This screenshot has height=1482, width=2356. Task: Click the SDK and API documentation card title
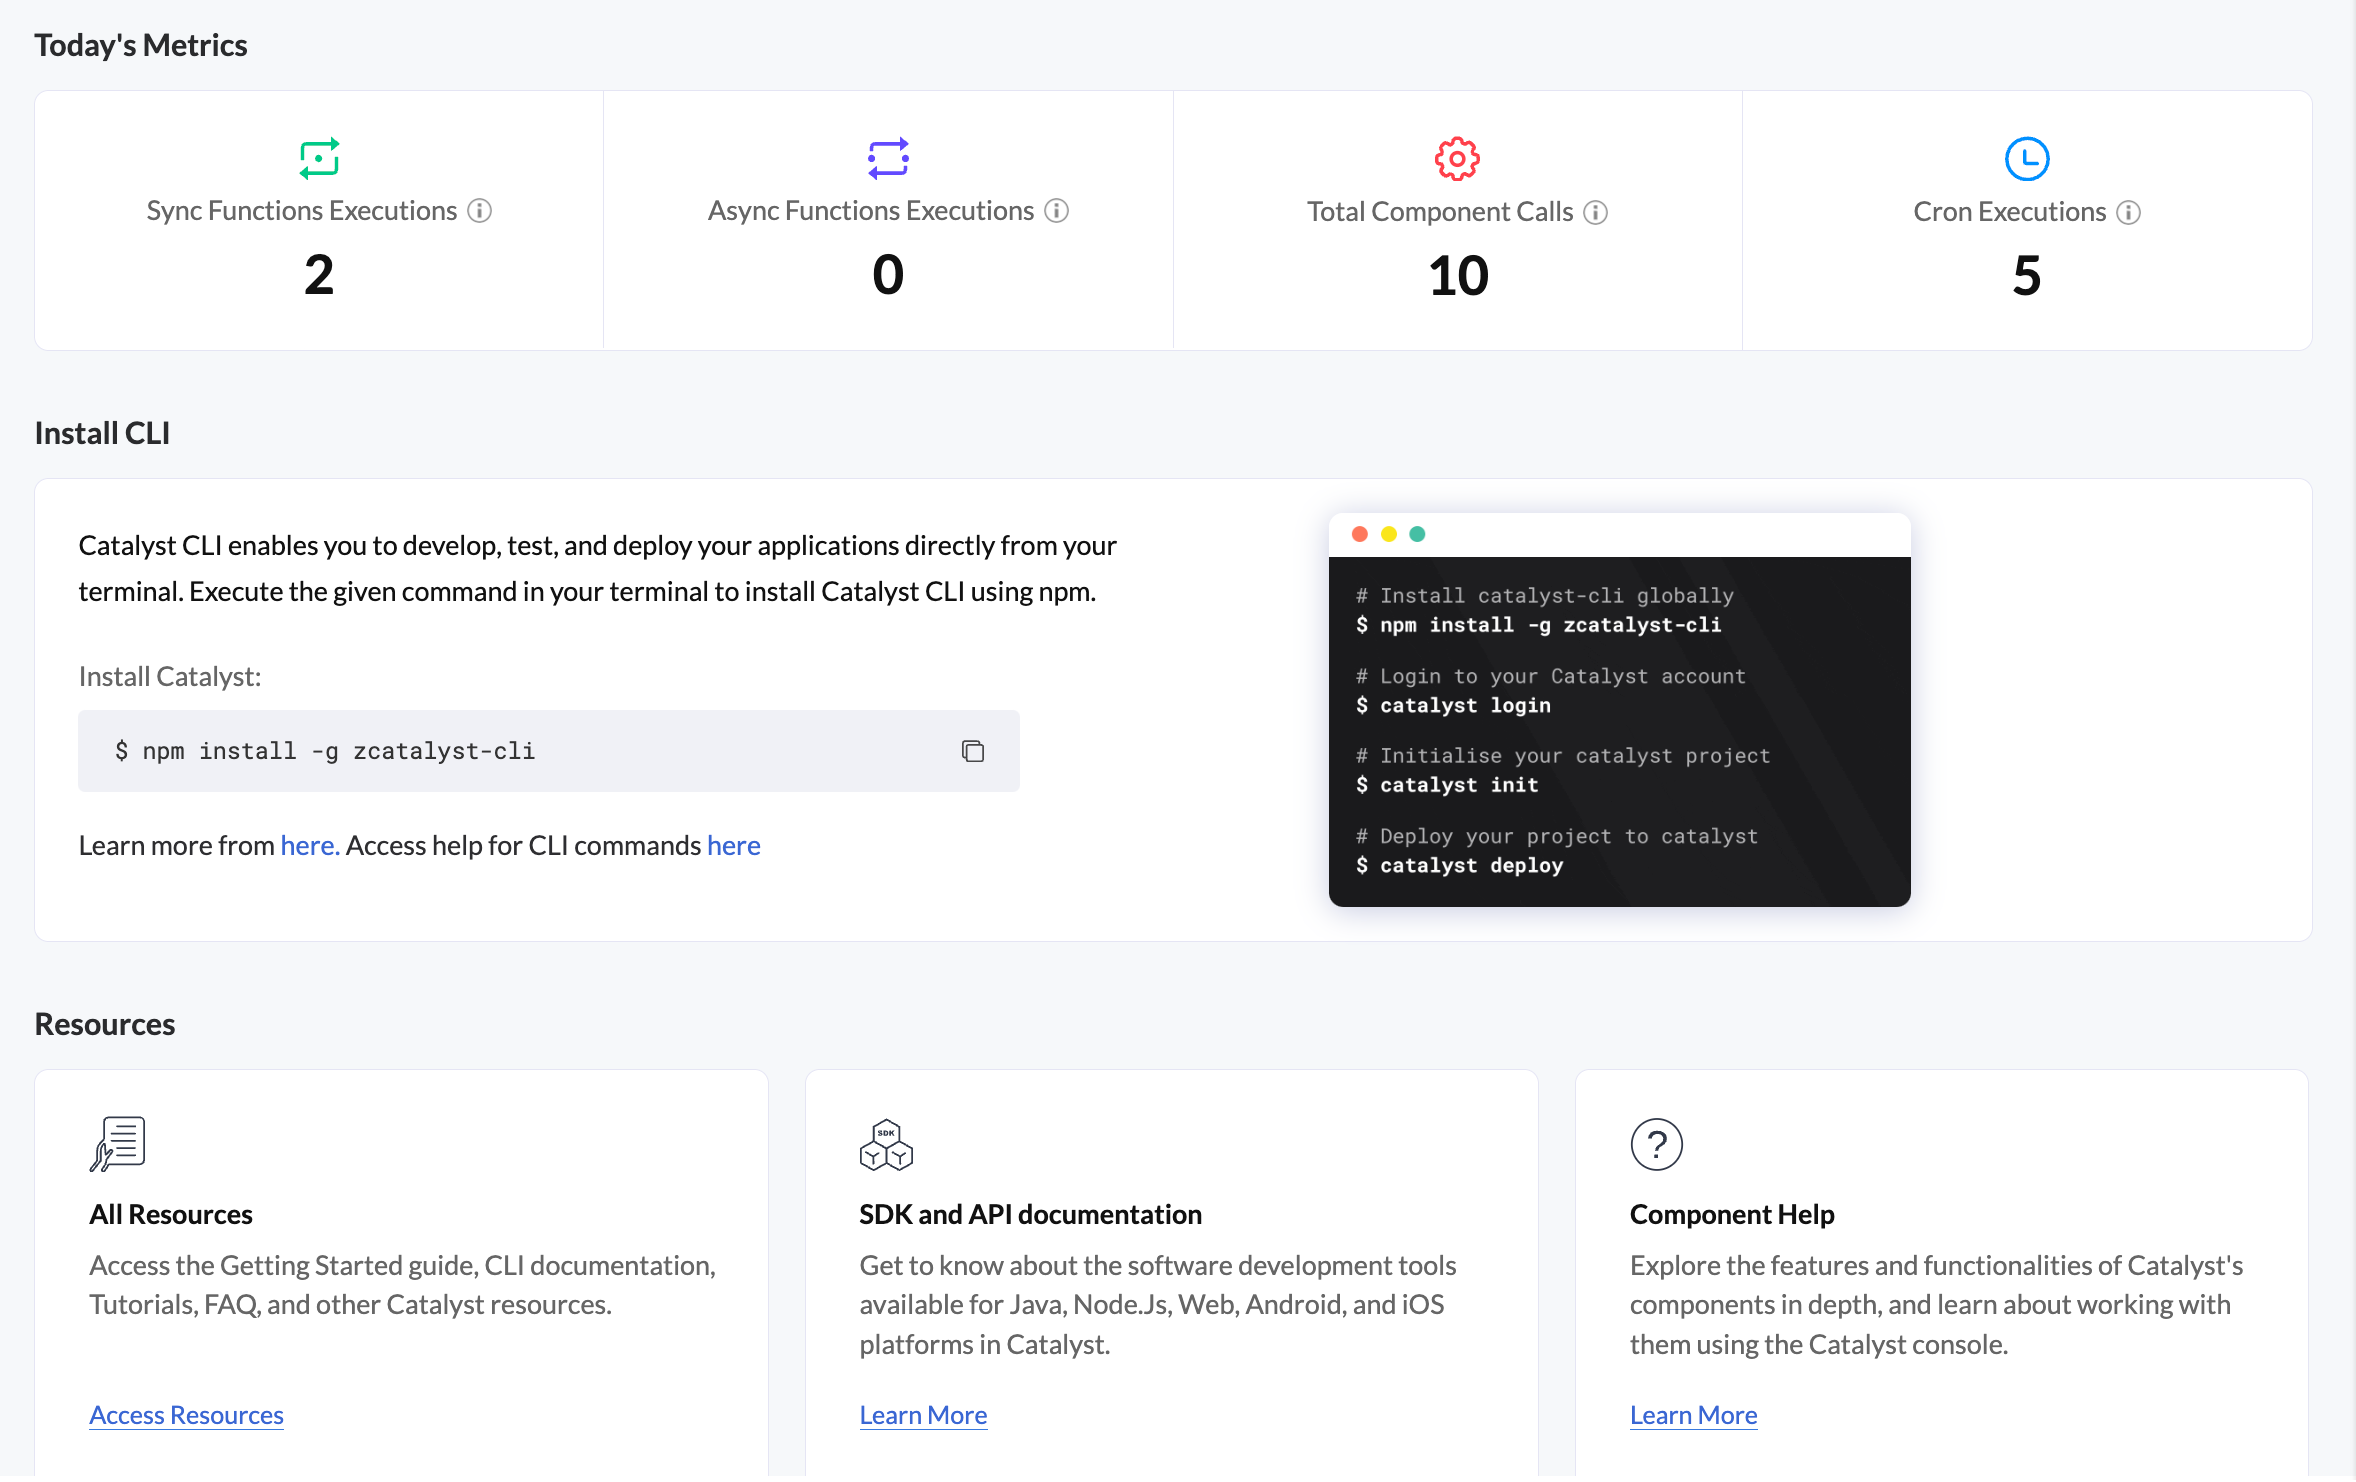(1031, 1214)
